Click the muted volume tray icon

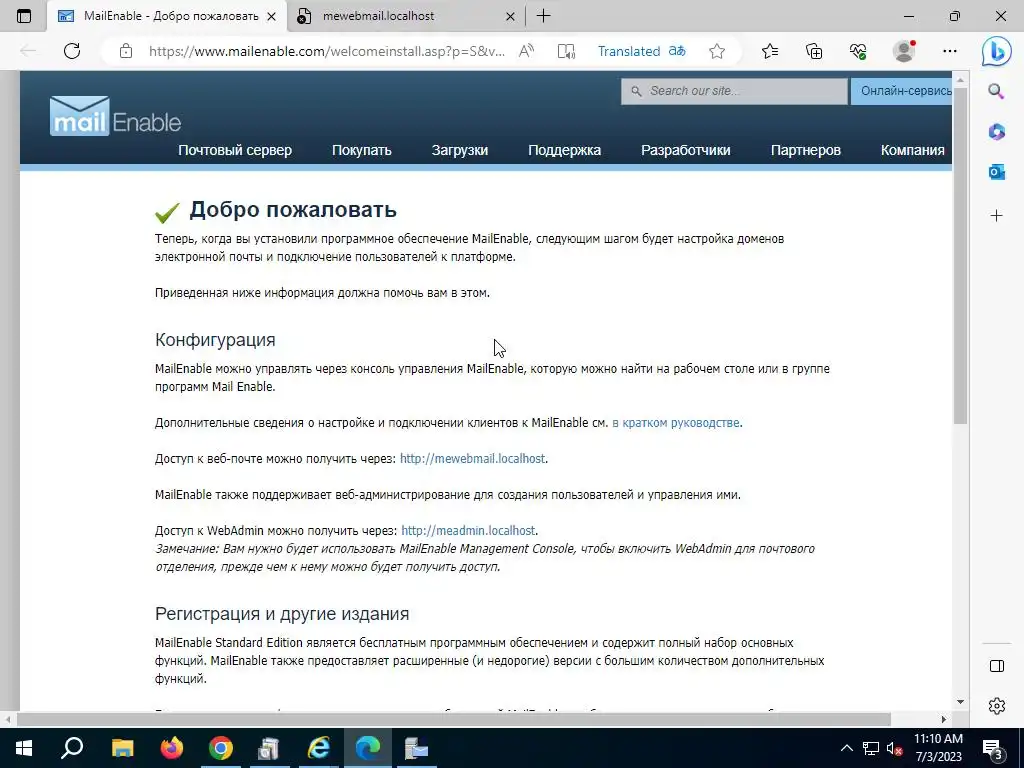coord(894,748)
